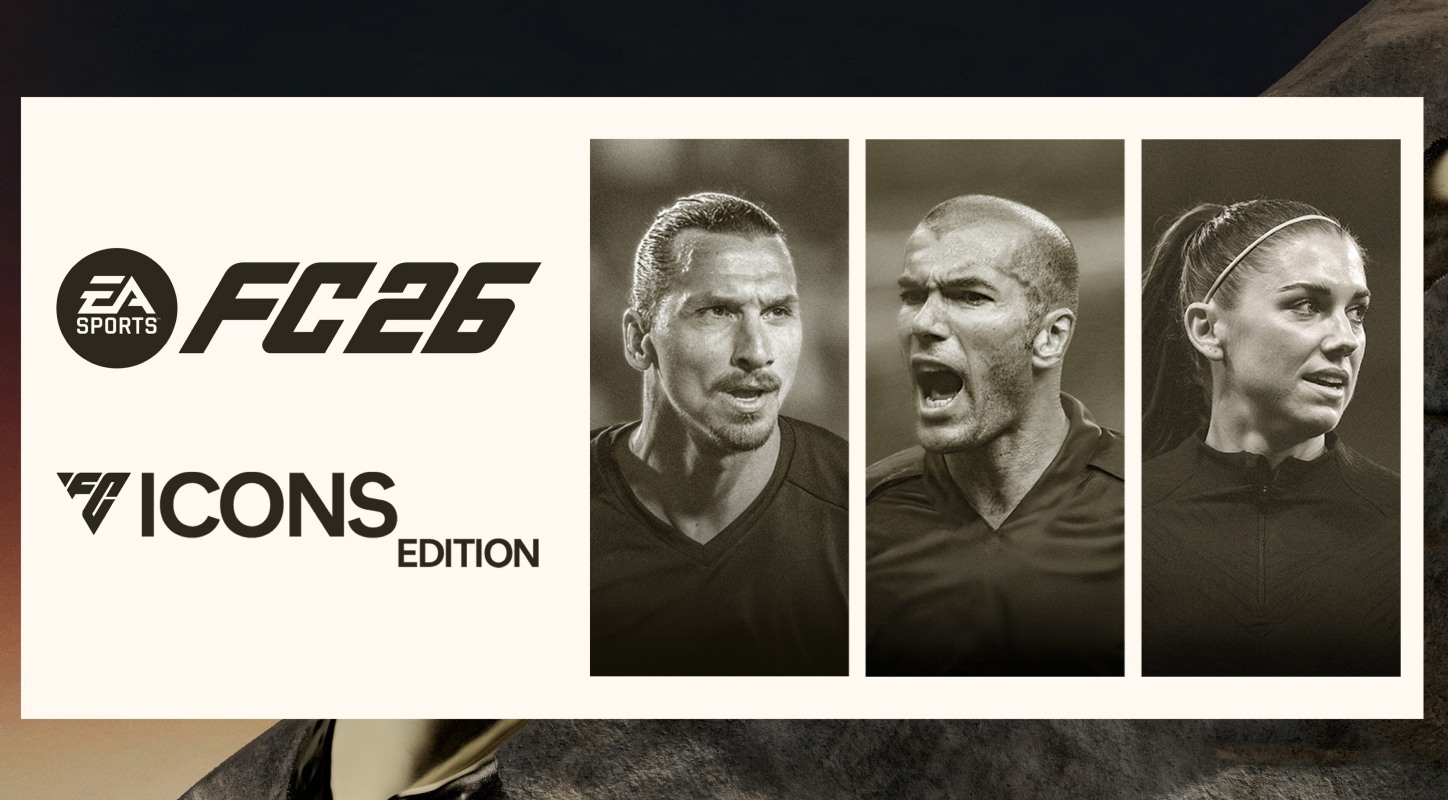Click the EDITION label under ICONS
The width and height of the screenshot is (1448, 800).
pyautogui.click(x=468, y=553)
